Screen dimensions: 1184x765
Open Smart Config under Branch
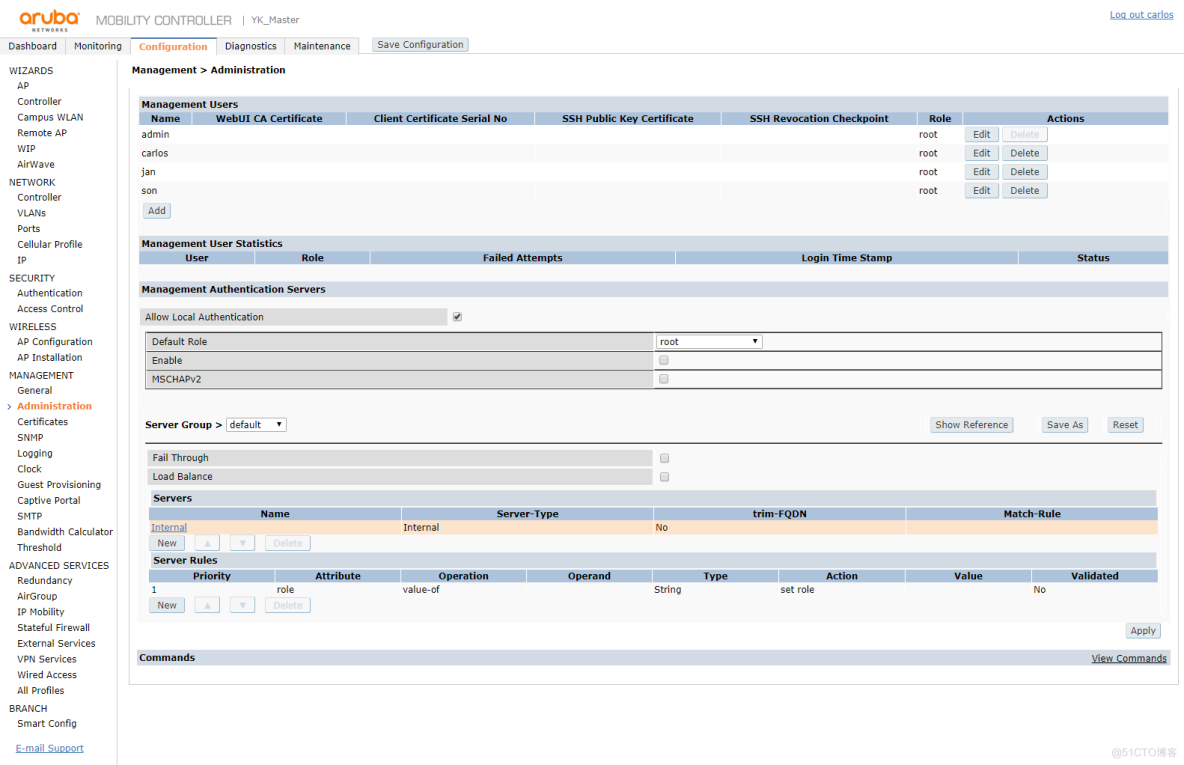(x=47, y=723)
